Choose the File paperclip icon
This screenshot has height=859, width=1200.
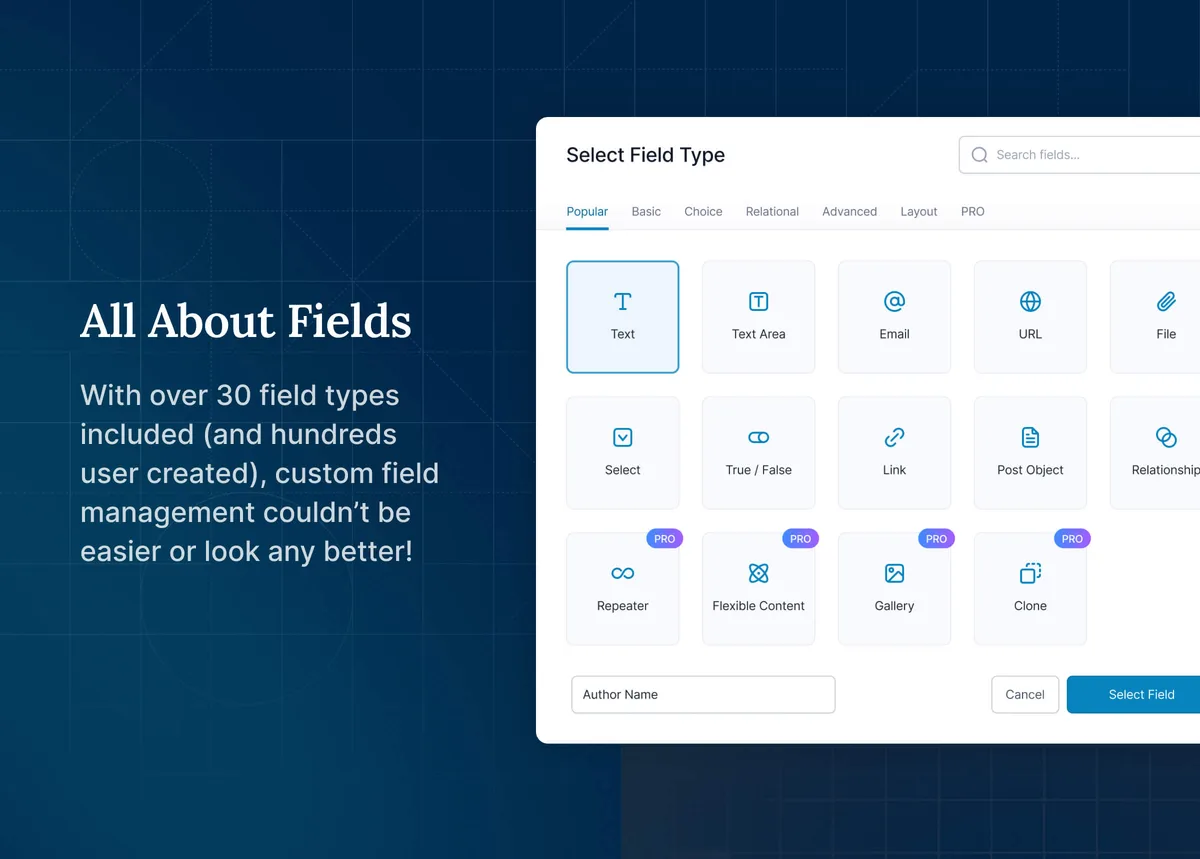pyautogui.click(x=1166, y=302)
